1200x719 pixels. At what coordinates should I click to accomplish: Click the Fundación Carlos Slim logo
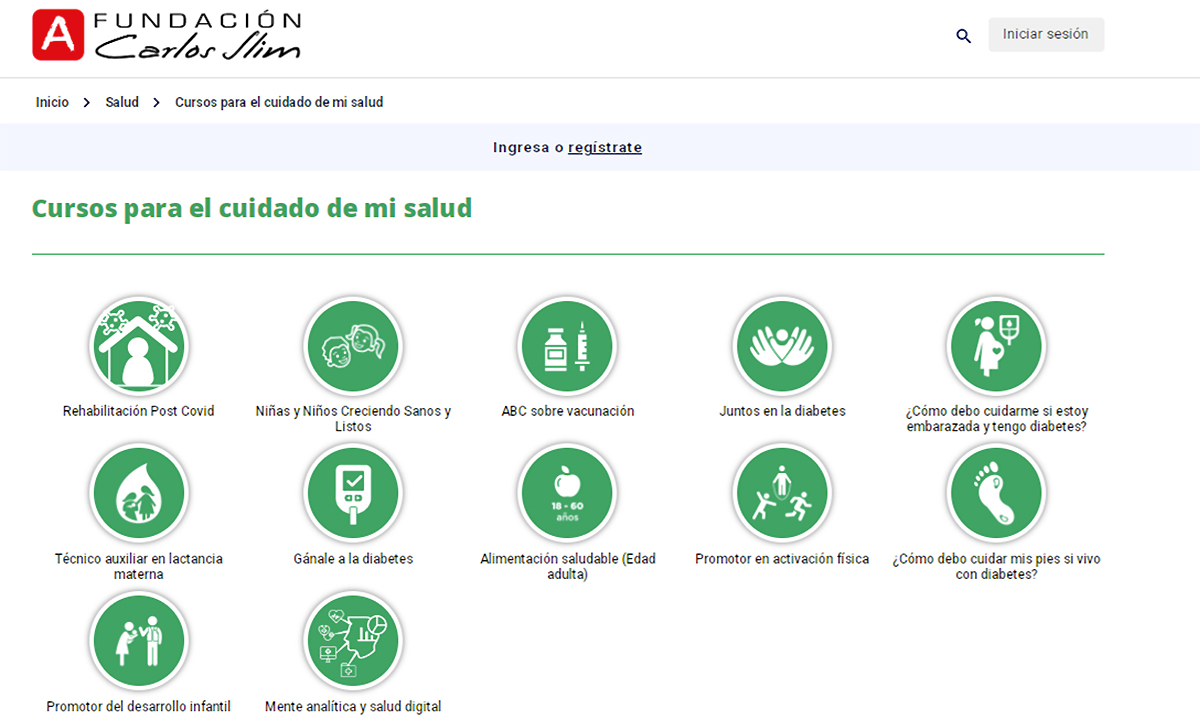pyautogui.click(x=166, y=35)
